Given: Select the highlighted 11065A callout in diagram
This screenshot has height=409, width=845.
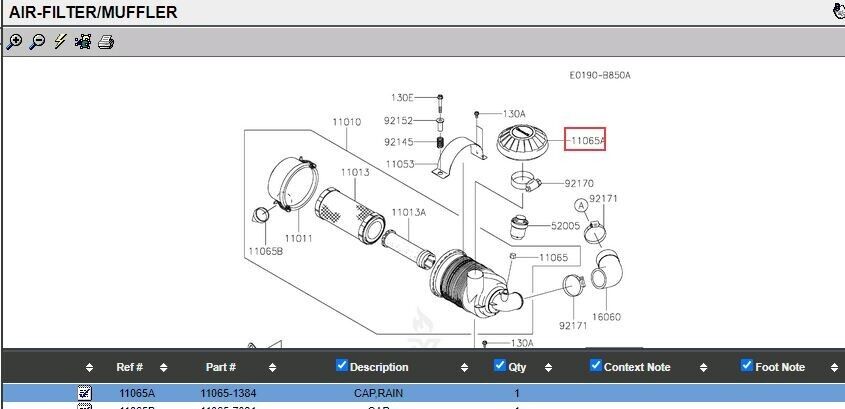Looking at the screenshot, I should click(585, 141).
